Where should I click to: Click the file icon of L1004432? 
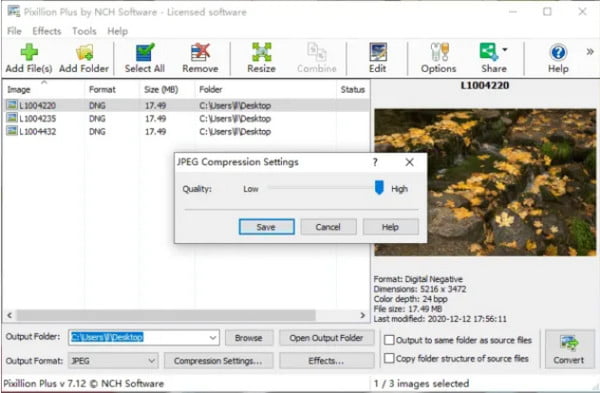(12, 131)
